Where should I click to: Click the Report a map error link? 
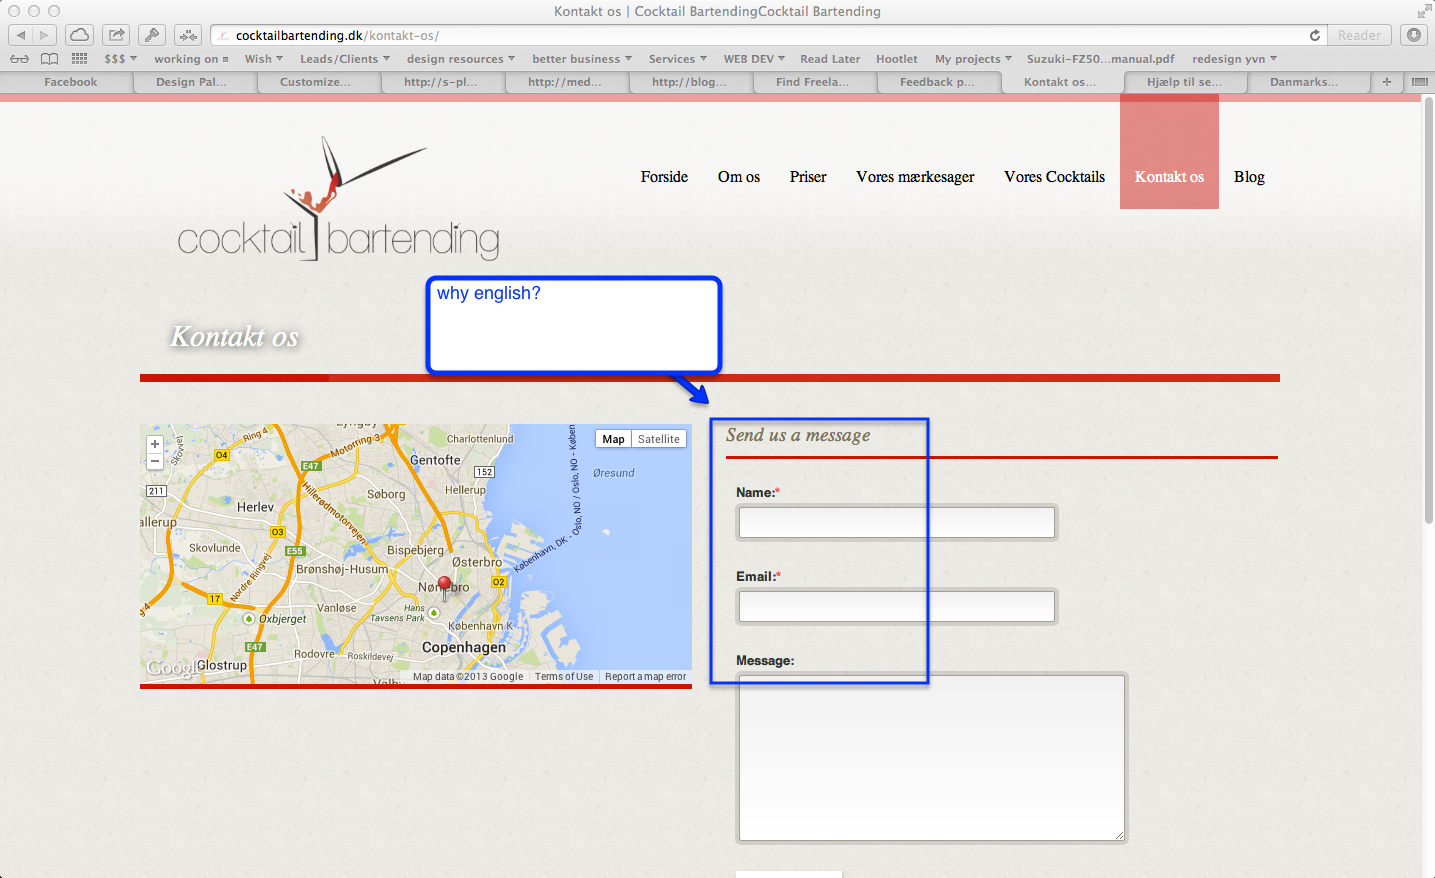645,677
